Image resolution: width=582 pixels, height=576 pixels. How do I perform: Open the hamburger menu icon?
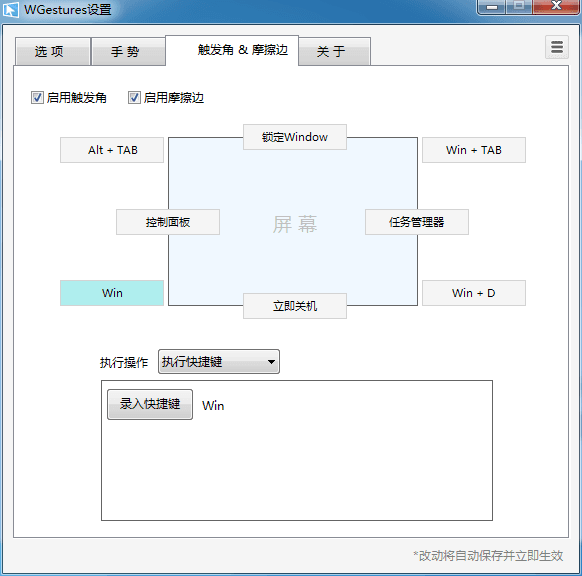coord(557,47)
